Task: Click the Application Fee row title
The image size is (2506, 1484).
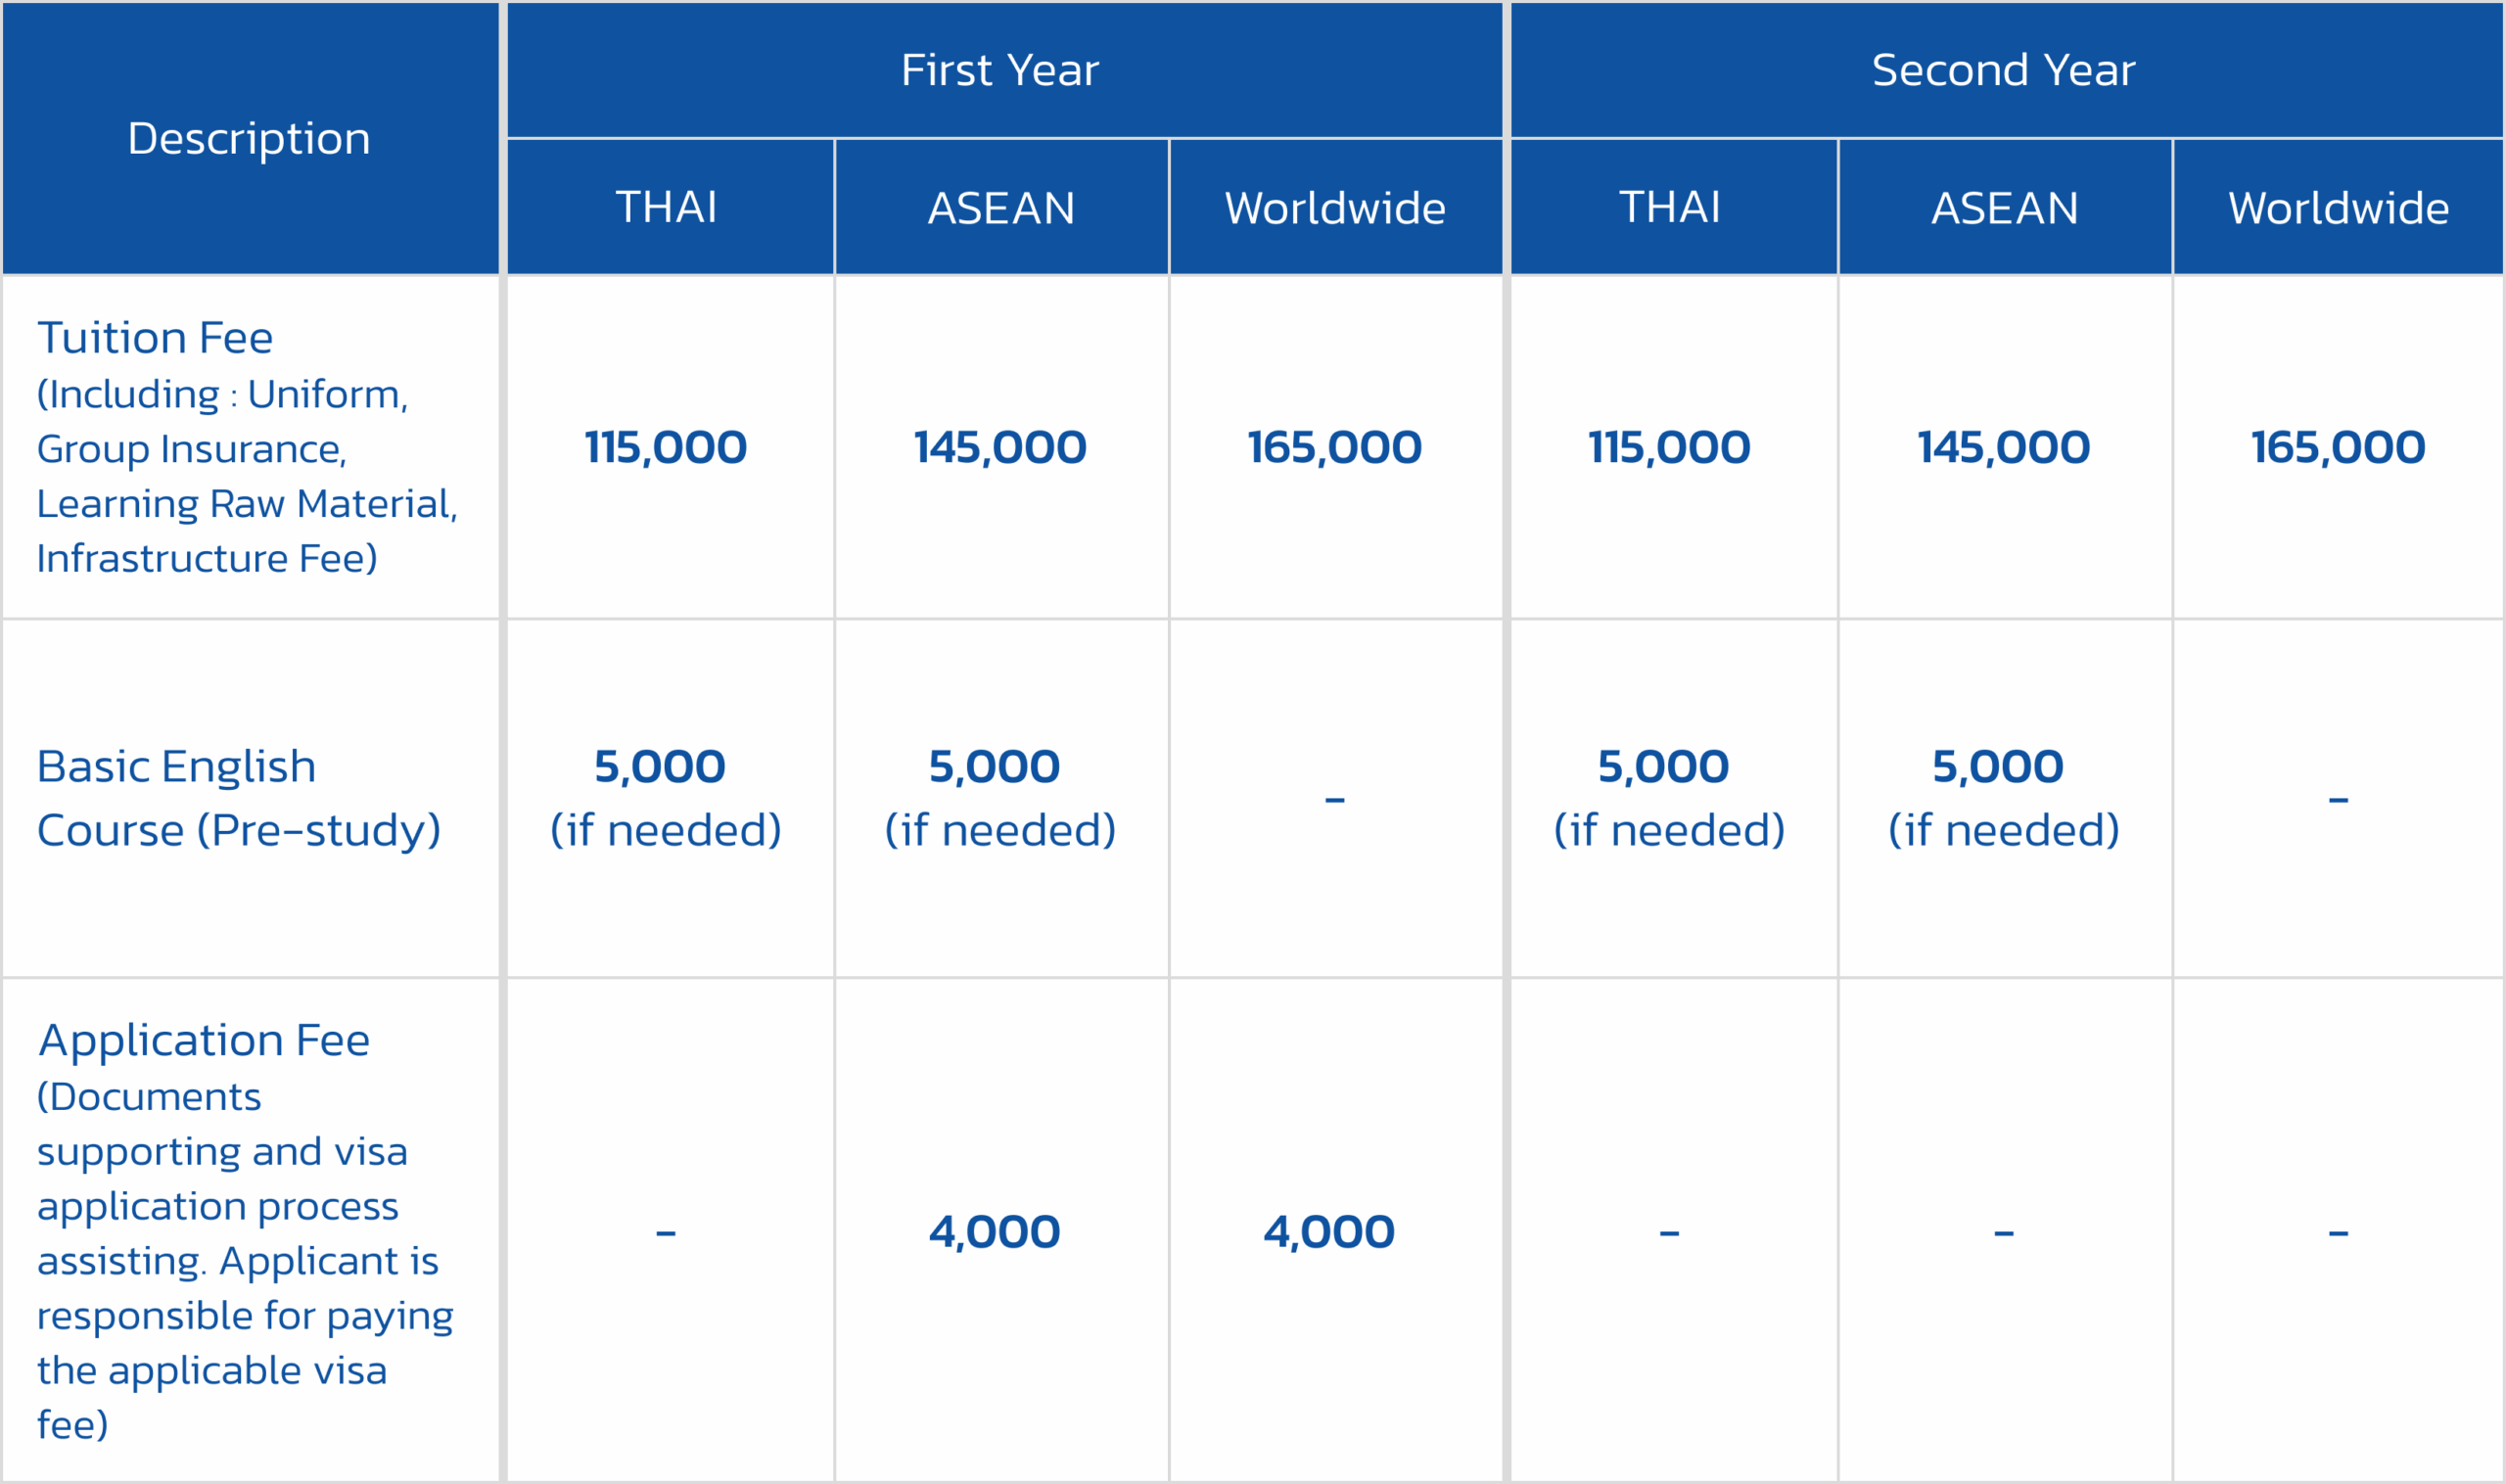Action: coord(204,1041)
